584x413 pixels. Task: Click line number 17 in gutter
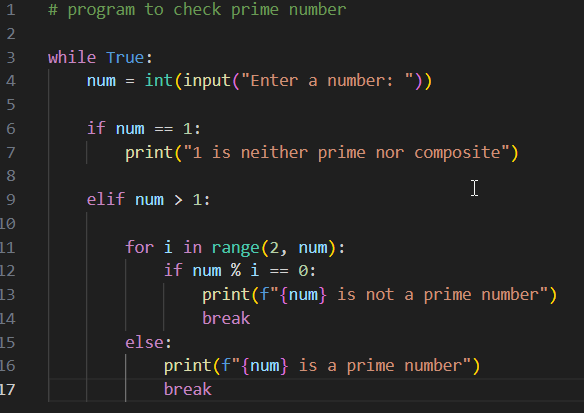(7, 390)
